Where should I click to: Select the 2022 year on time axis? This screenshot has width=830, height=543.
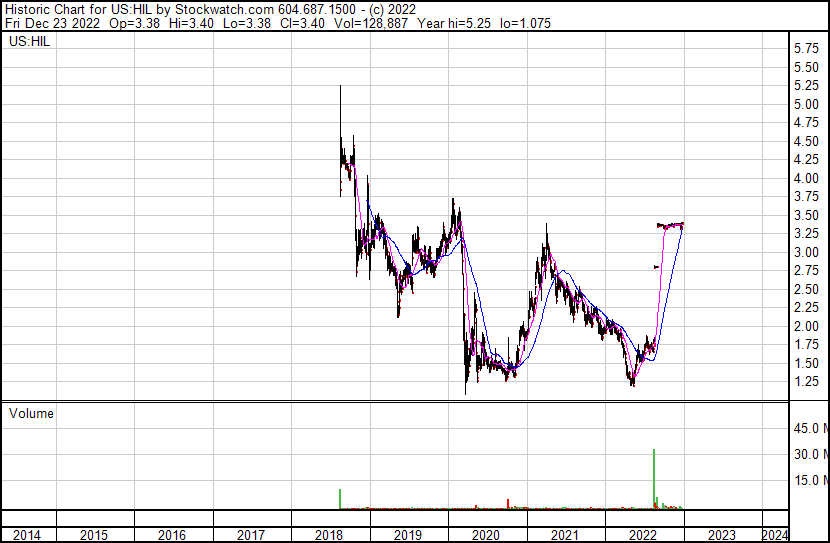point(643,535)
